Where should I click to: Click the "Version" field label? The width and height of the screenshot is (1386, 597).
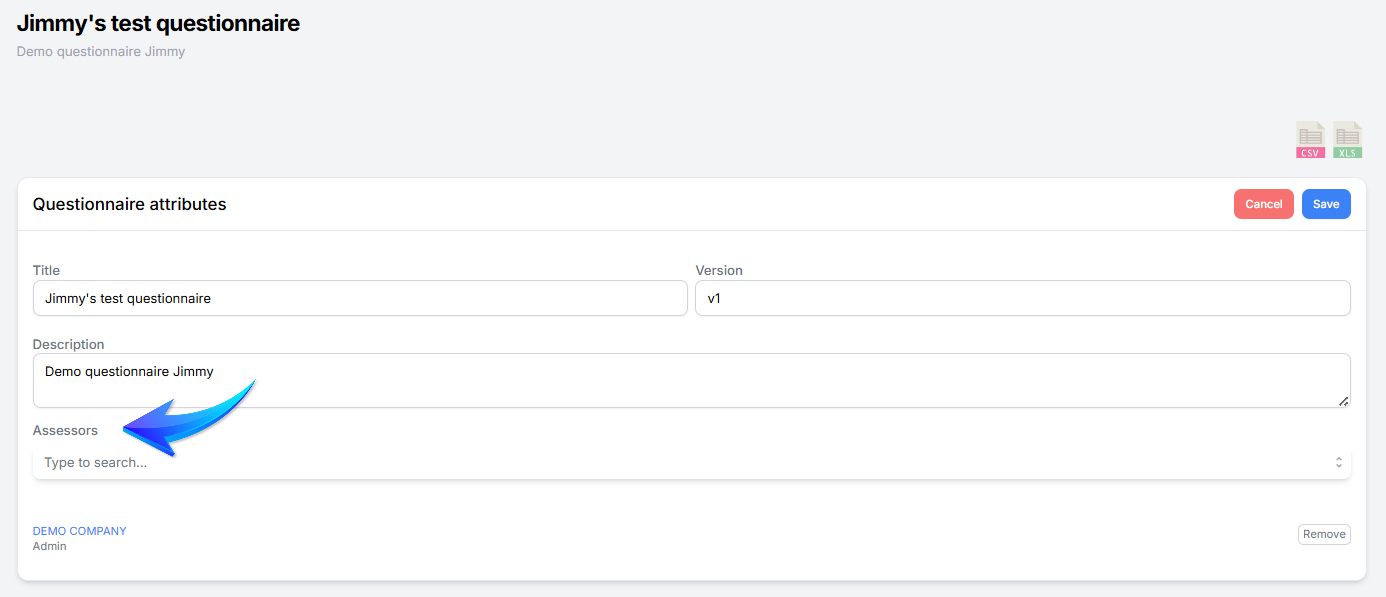(719, 270)
